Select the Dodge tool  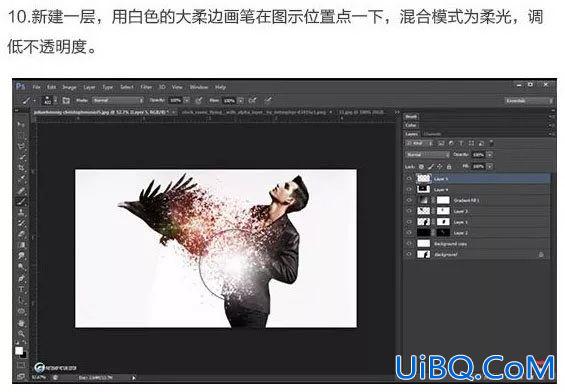click(x=21, y=267)
